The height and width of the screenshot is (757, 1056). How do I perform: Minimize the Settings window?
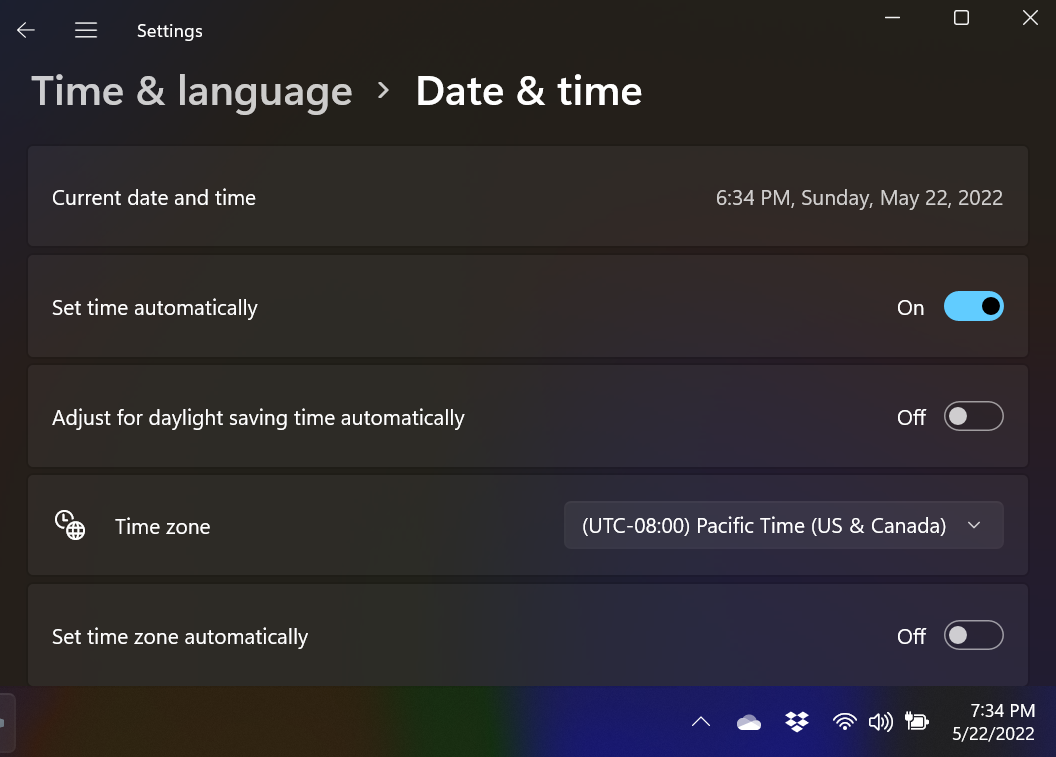[x=892, y=18]
